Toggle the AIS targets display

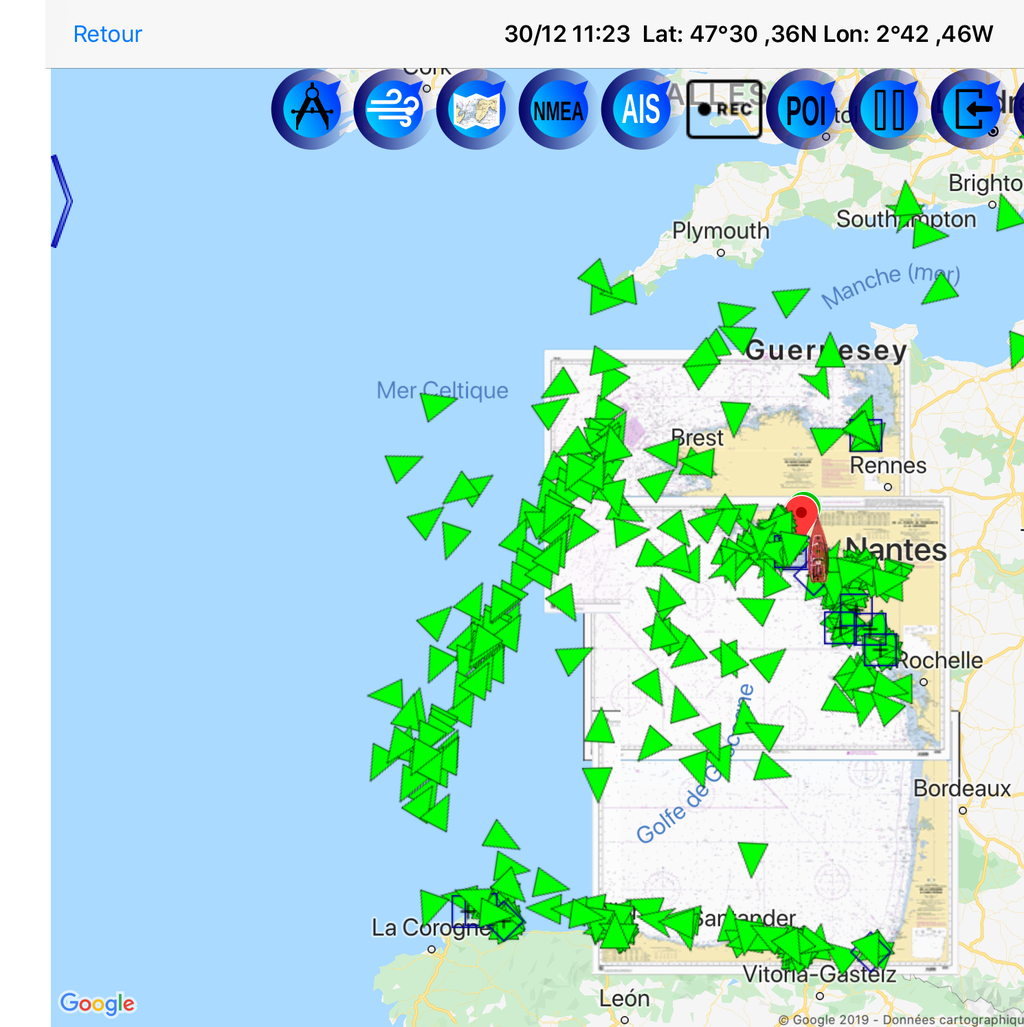click(x=641, y=109)
